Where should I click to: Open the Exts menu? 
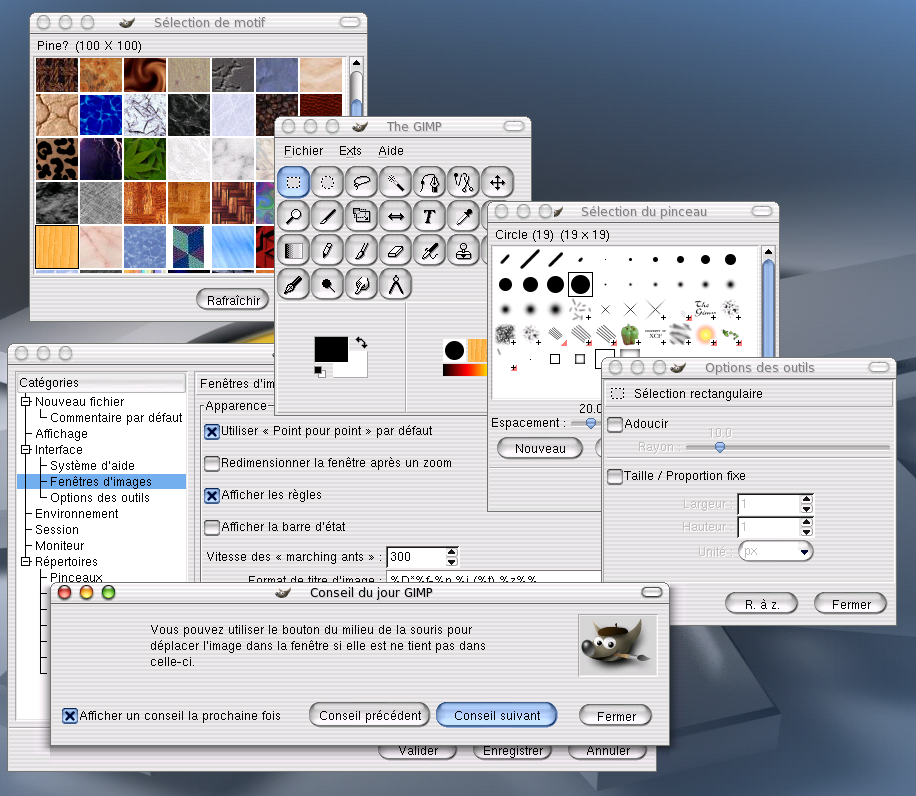click(350, 151)
